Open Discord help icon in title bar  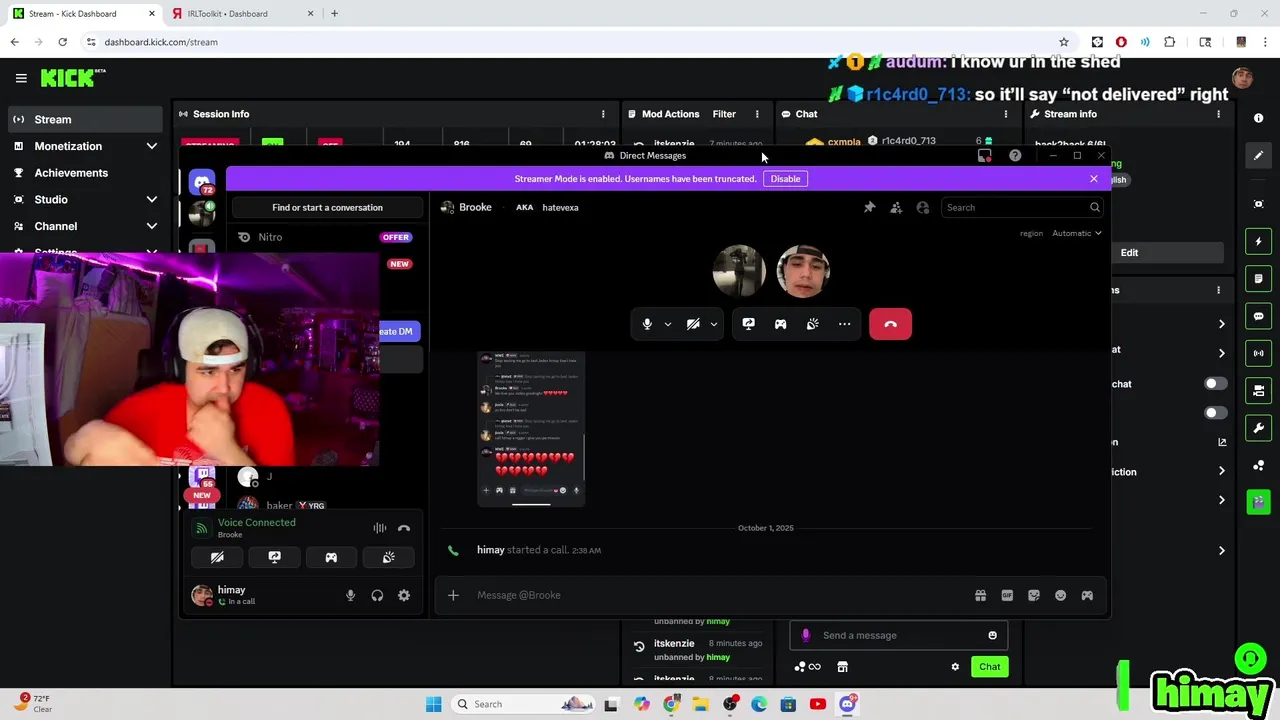tap(1015, 155)
